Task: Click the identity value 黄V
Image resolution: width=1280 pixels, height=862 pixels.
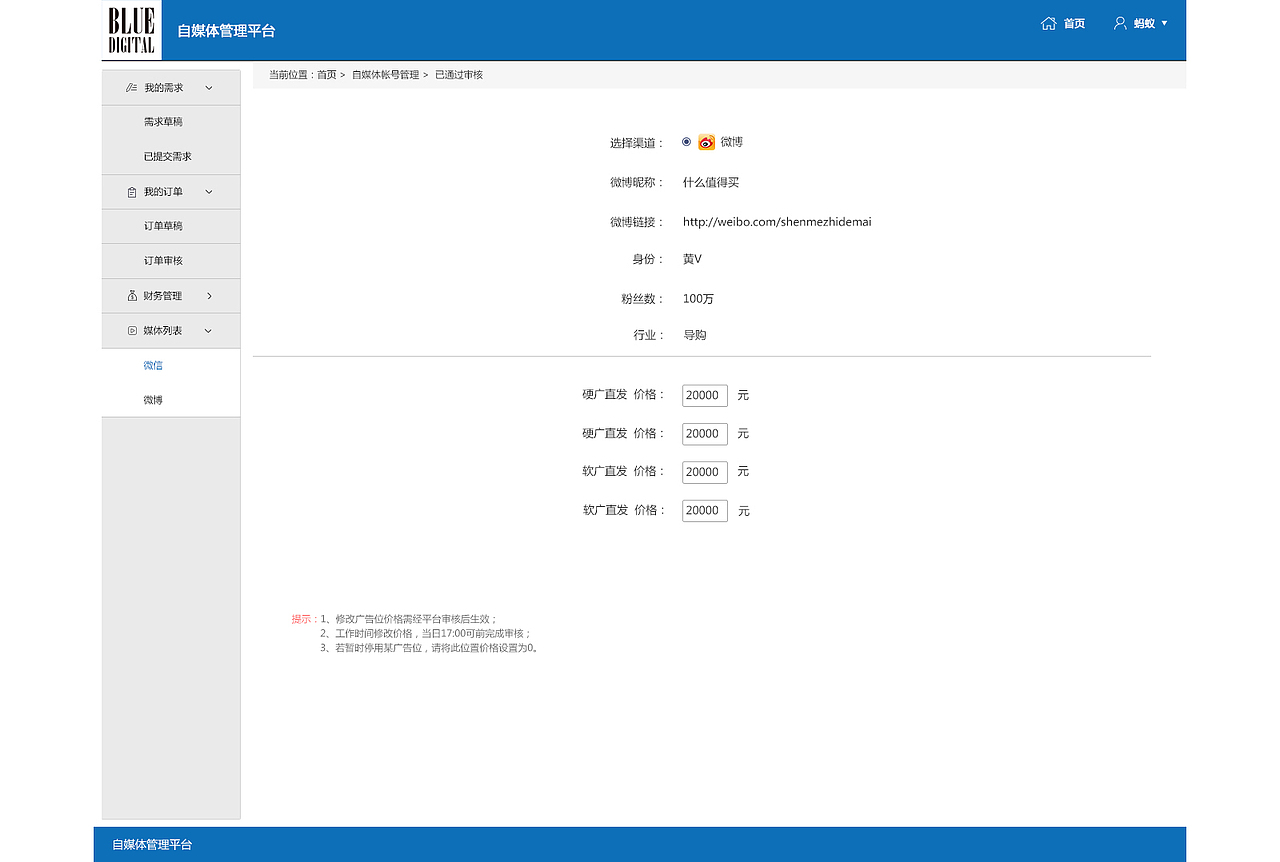Action: tap(692, 259)
